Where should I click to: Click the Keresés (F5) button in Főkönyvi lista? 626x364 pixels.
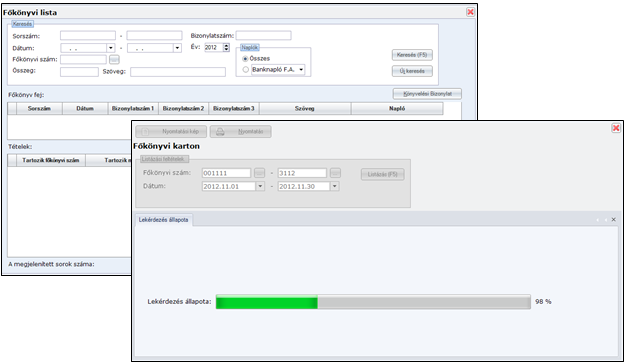point(412,55)
